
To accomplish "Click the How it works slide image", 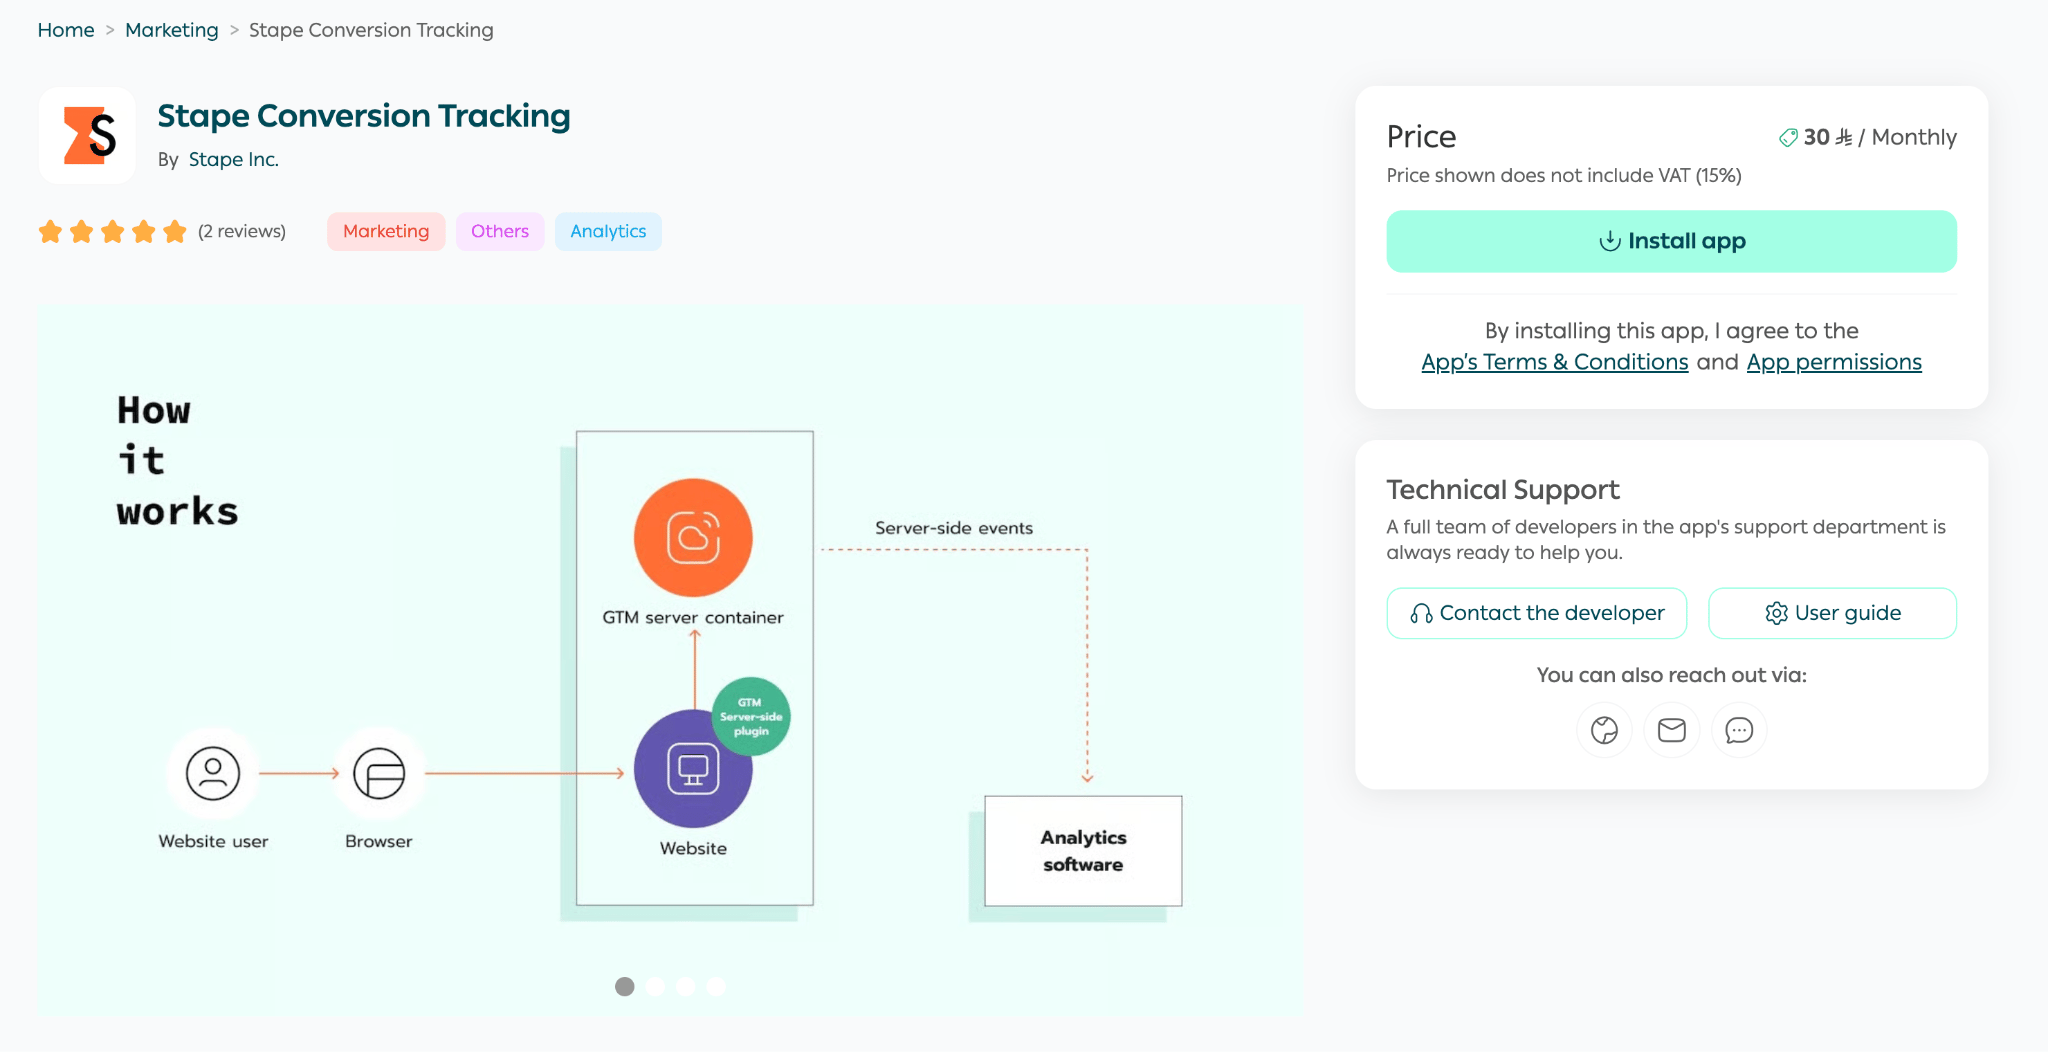I will coord(670,660).
